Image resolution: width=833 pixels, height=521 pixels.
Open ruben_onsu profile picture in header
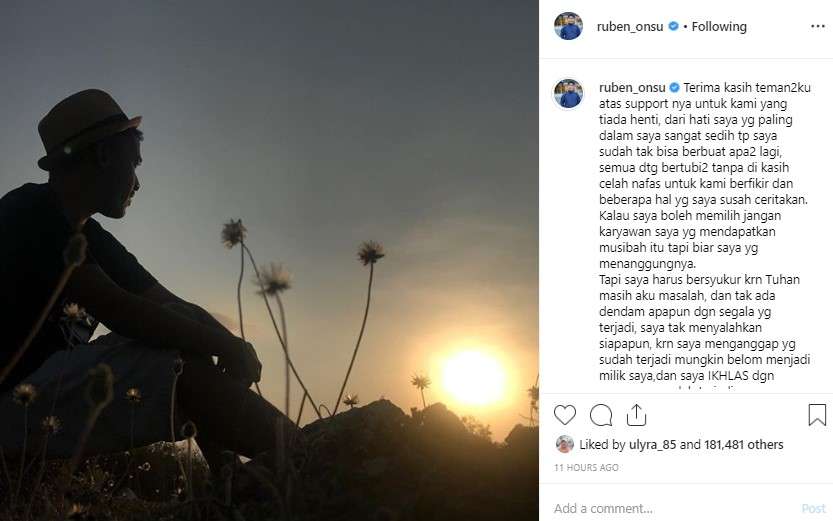click(x=568, y=26)
